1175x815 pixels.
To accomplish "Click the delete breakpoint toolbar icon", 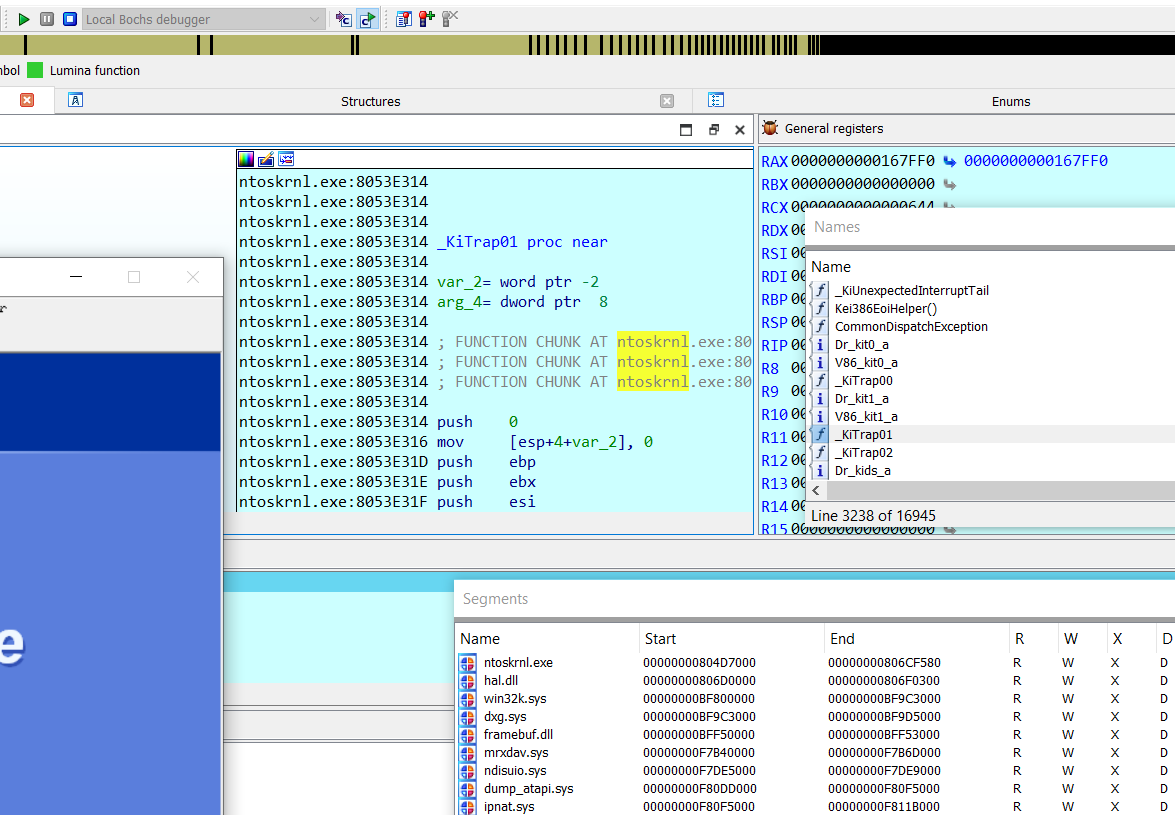I will [x=450, y=18].
